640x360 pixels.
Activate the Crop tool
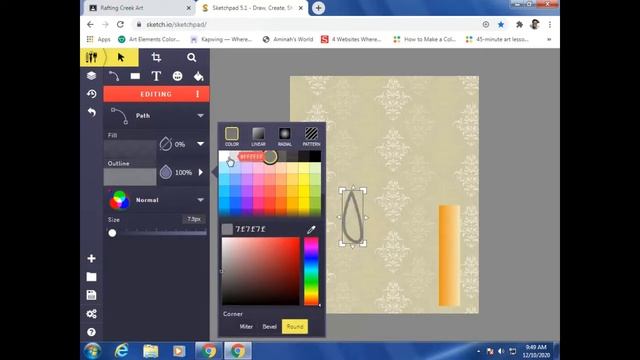pos(156,58)
